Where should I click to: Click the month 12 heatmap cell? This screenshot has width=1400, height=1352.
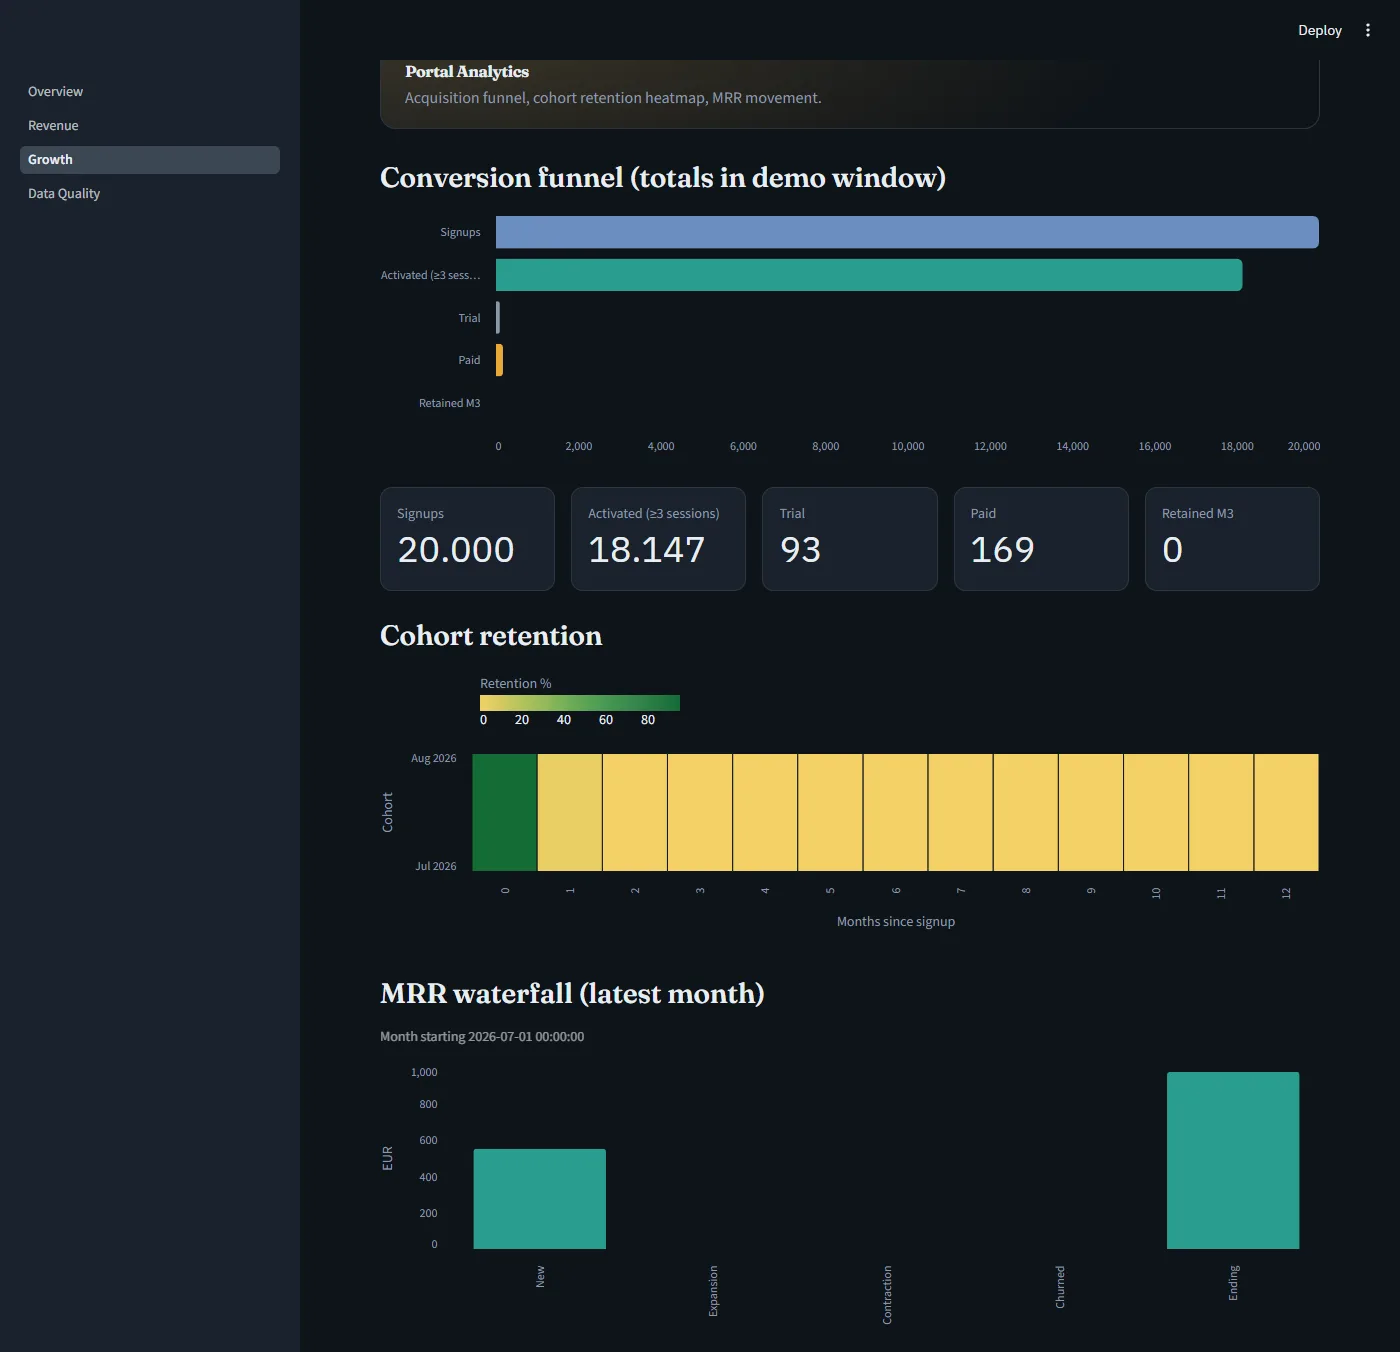1286,812
